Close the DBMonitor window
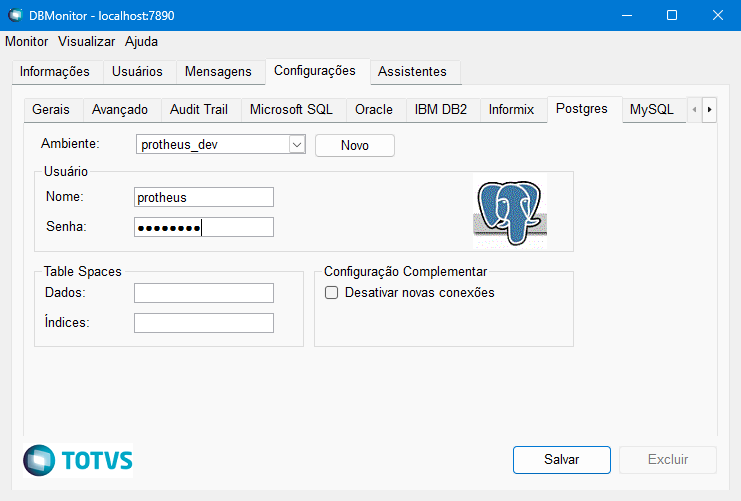 (x=717, y=15)
